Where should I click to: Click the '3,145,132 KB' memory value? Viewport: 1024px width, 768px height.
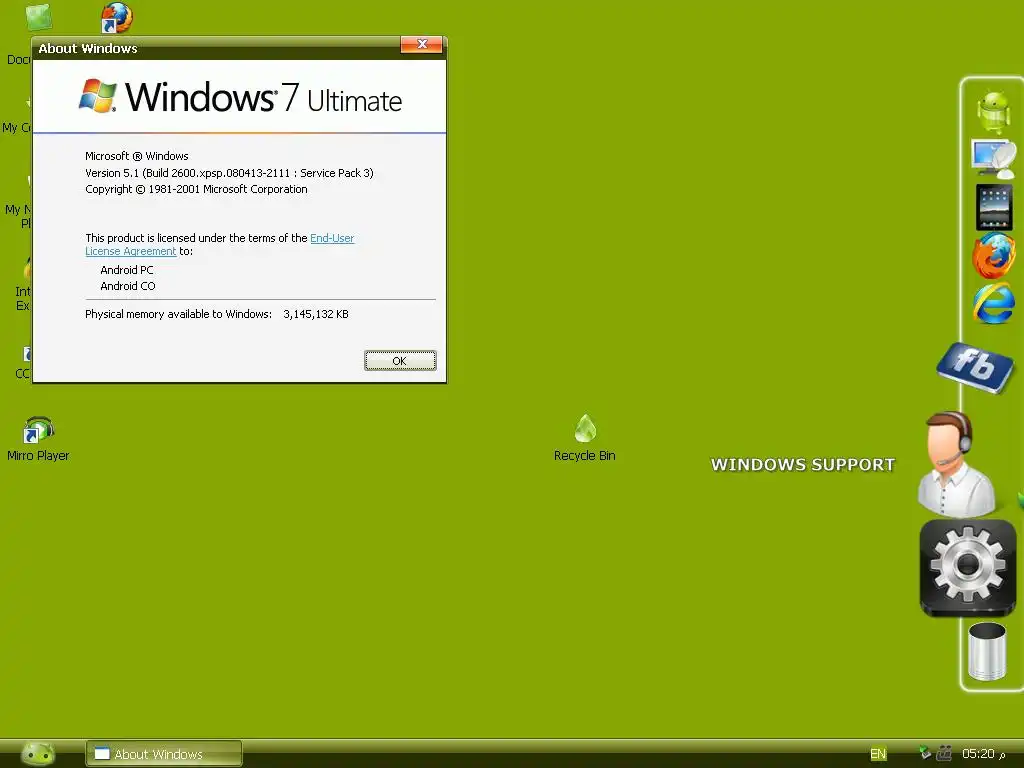(316, 314)
